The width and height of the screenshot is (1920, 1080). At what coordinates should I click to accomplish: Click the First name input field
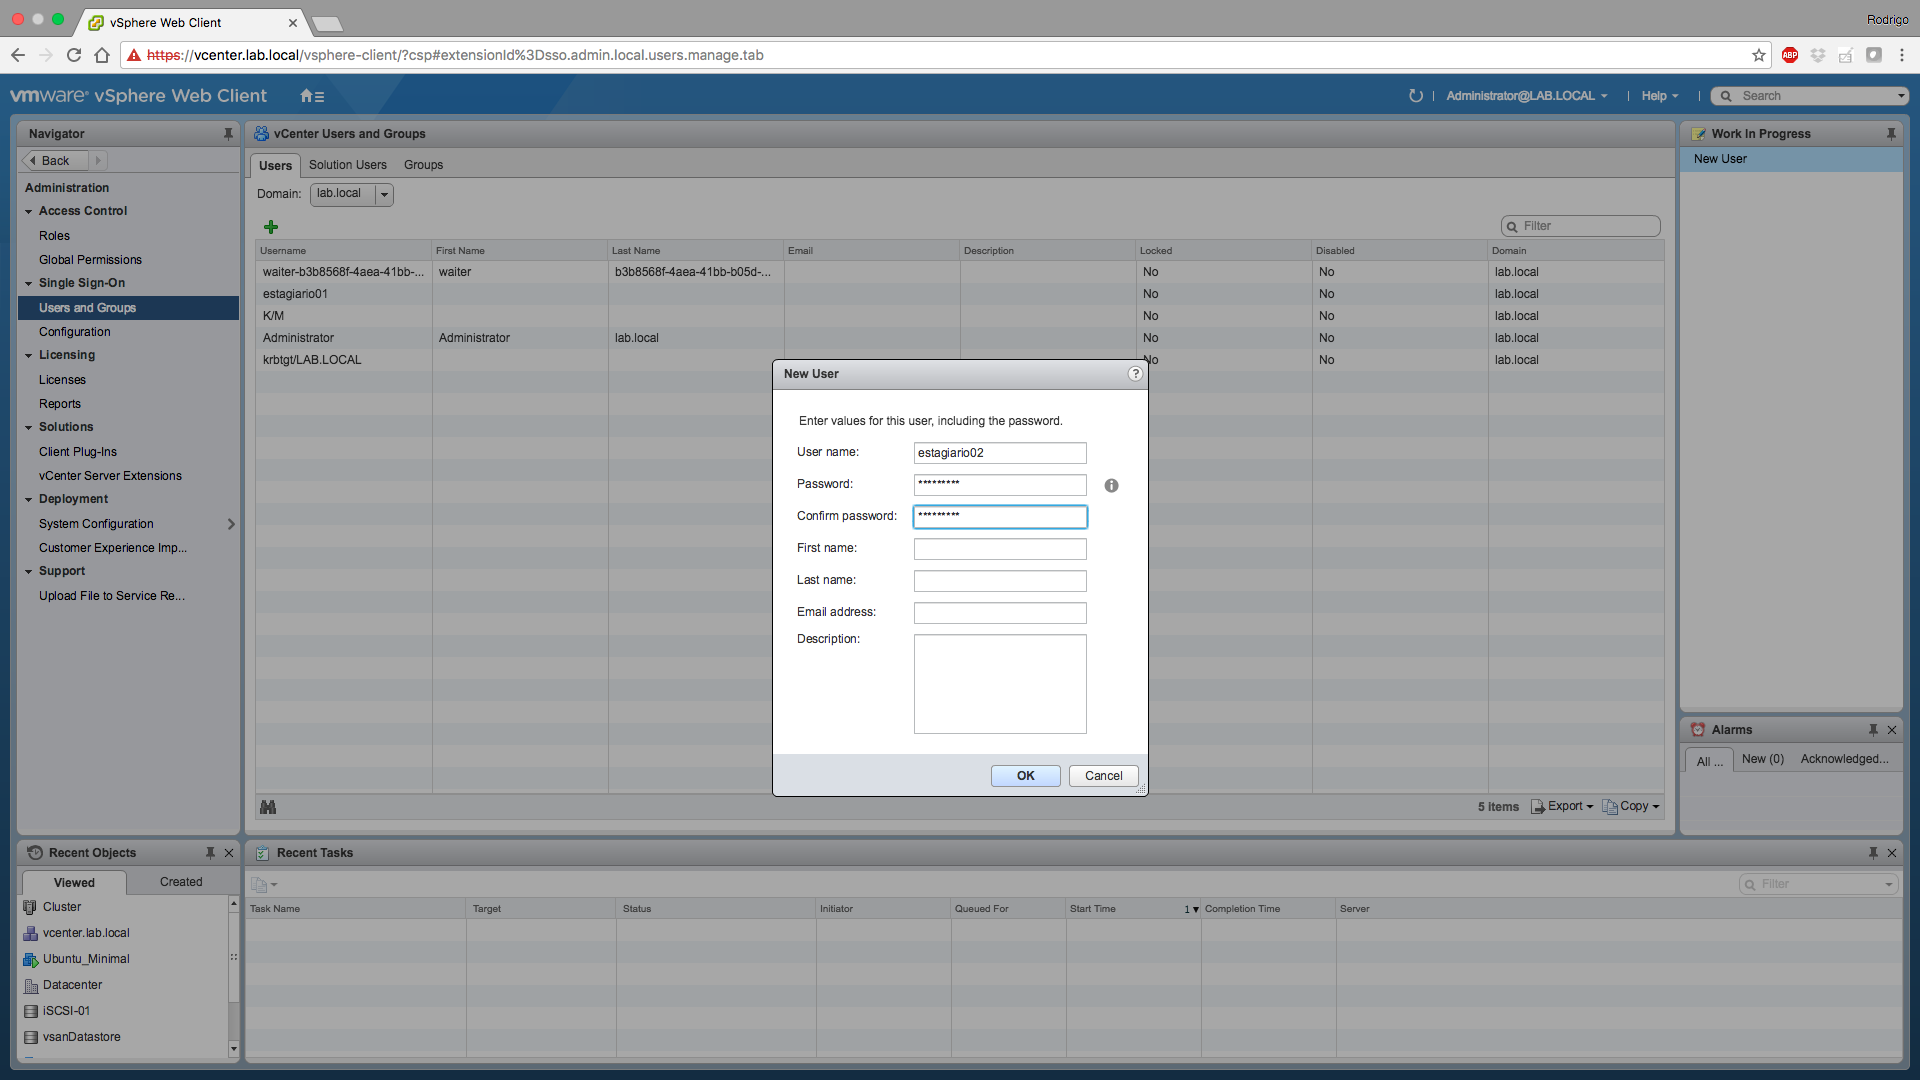click(x=999, y=549)
